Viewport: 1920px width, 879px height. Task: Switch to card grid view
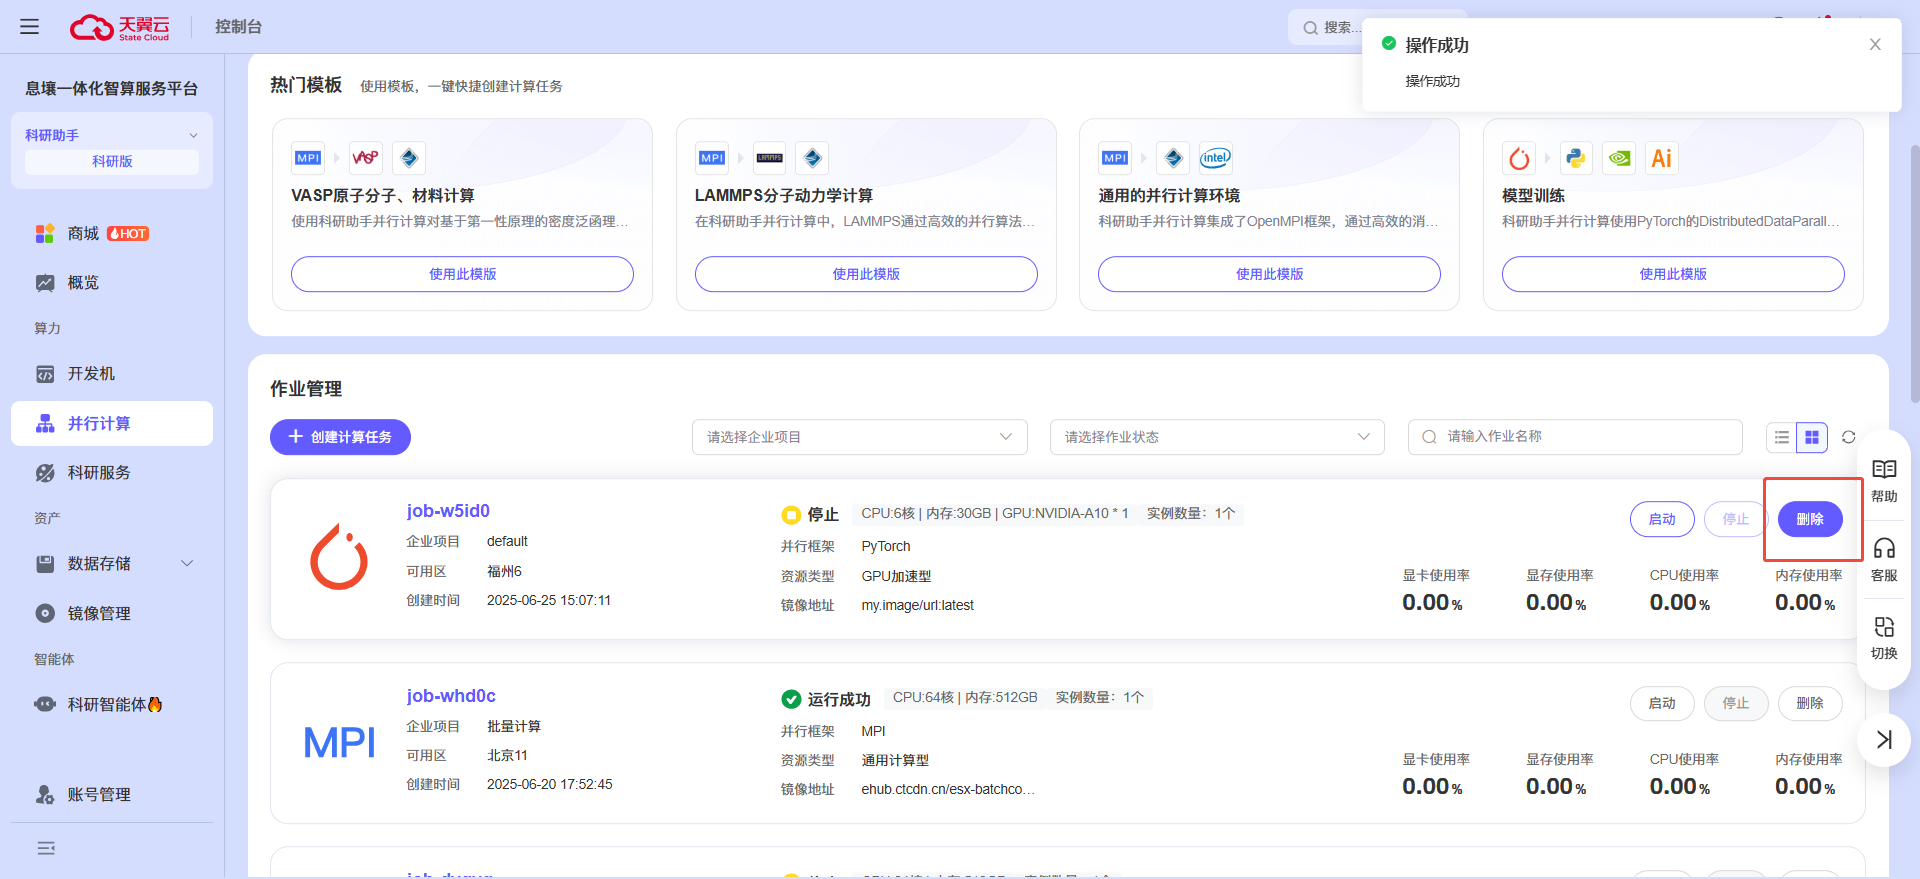(1812, 437)
